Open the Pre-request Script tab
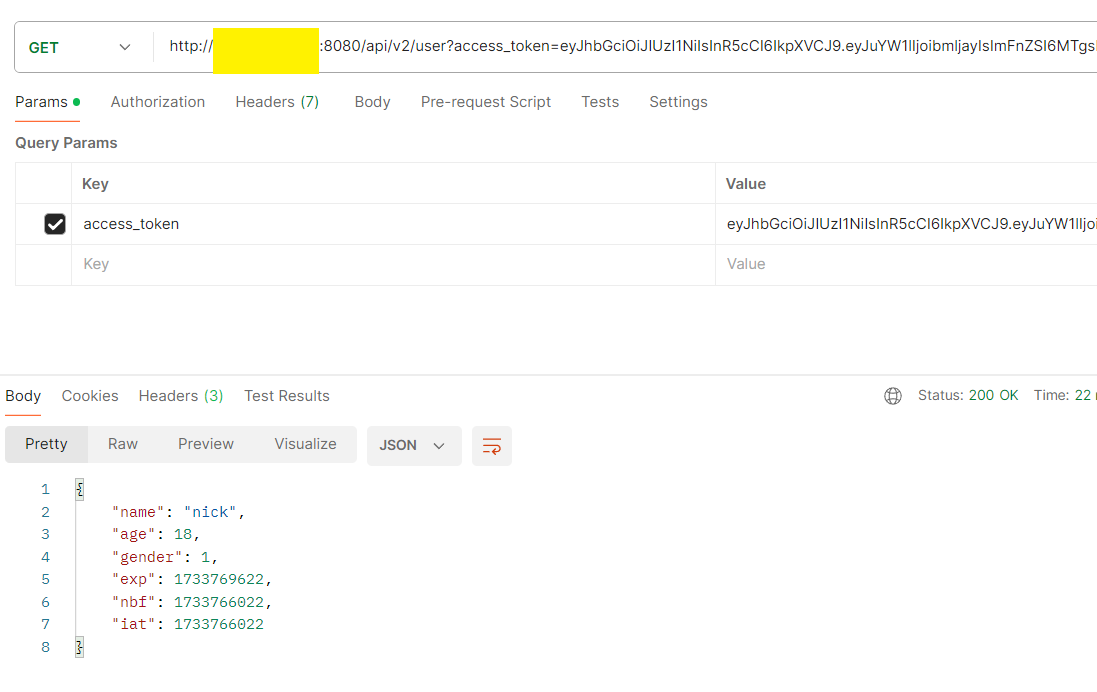This screenshot has height=692, width=1097. 486,102
